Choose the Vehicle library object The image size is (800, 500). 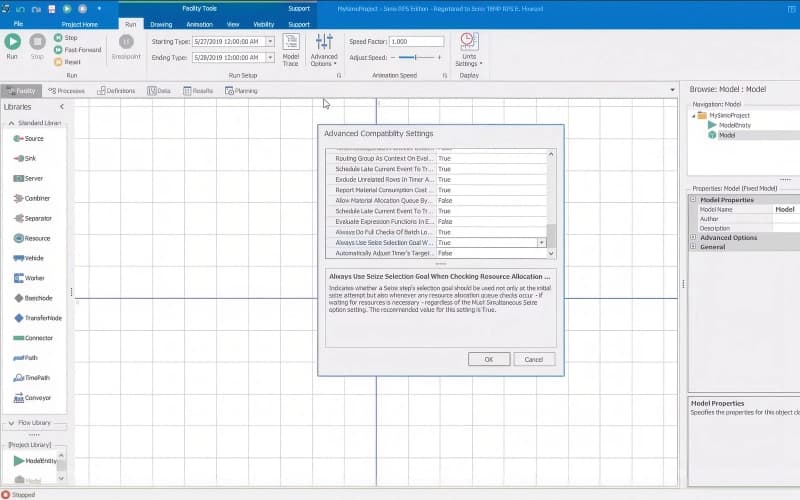pos(29,258)
